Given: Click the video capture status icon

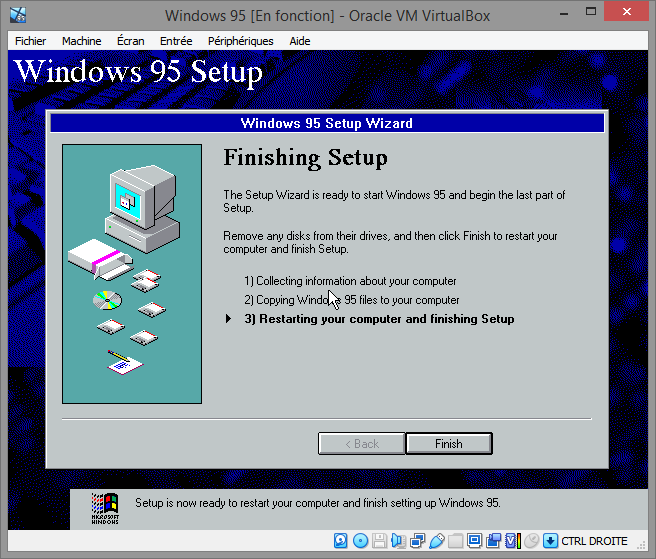Looking at the screenshot, I should (x=494, y=541).
